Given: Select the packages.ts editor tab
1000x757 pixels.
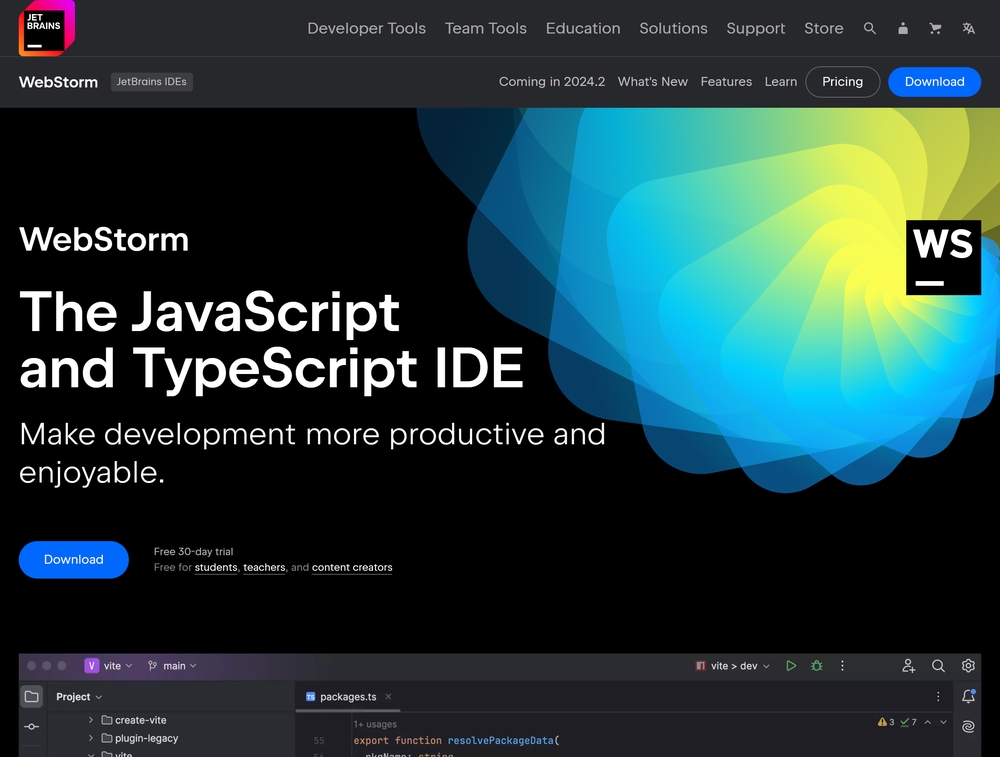Looking at the screenshot, I should coord(348,696).
